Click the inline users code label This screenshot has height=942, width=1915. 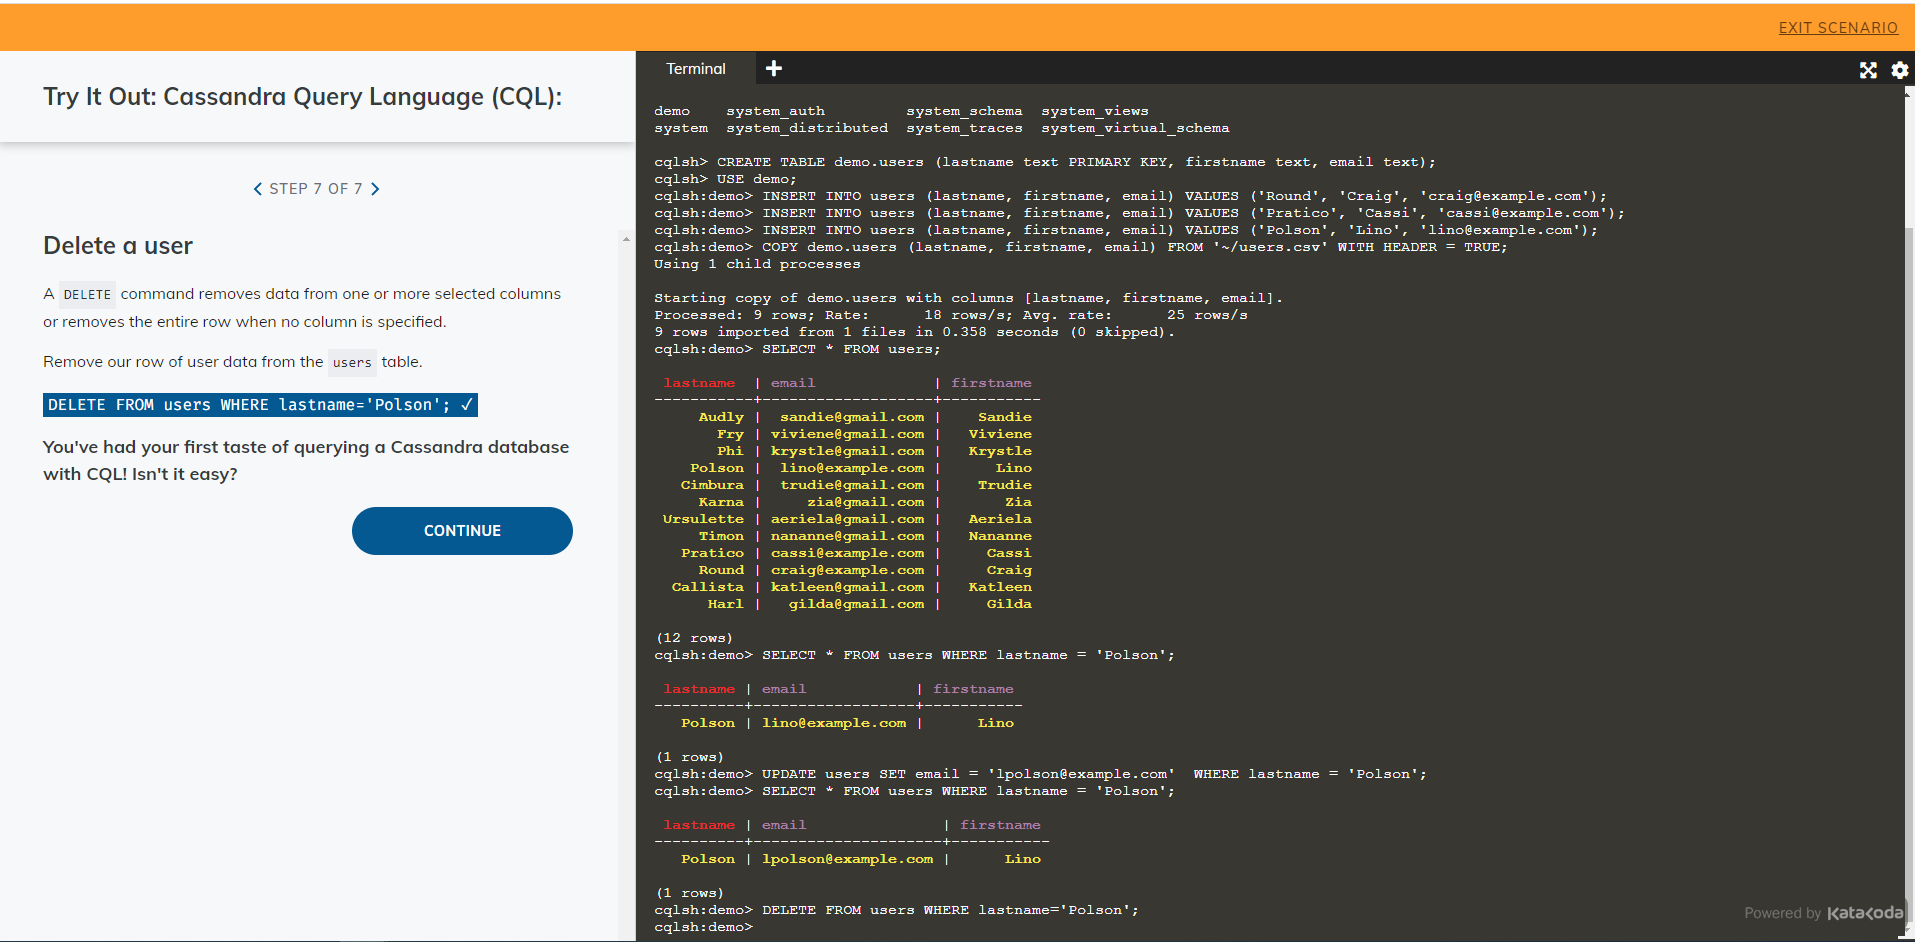coord(352,362)
